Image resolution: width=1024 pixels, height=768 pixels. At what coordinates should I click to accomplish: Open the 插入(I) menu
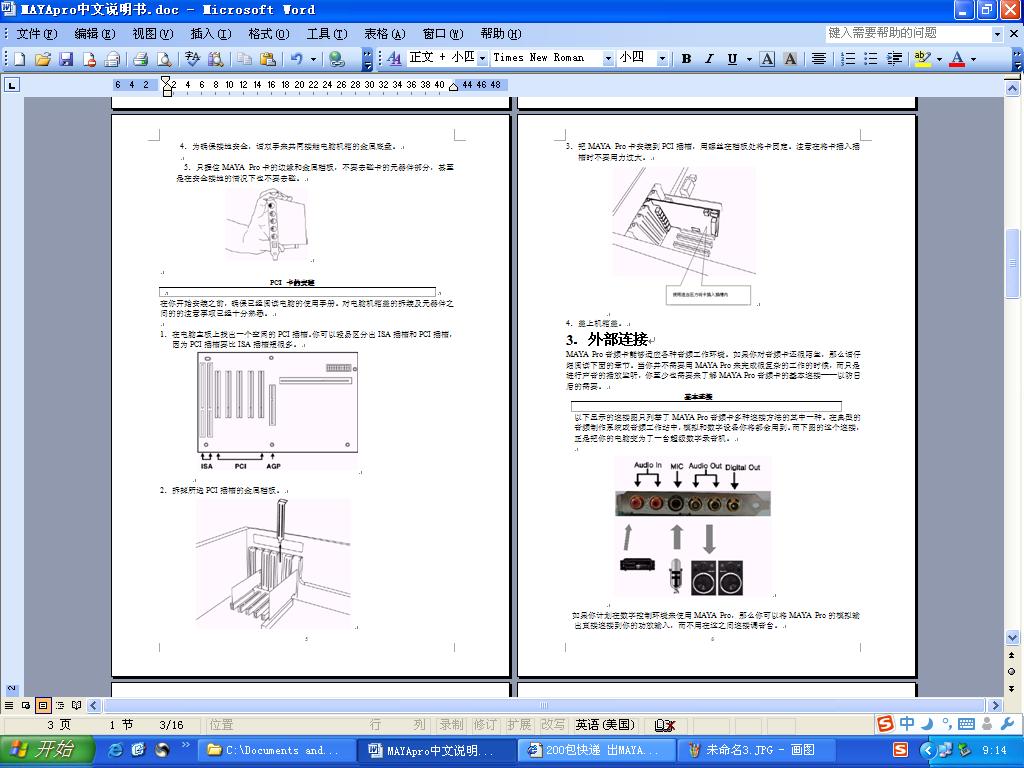[211, 34]
